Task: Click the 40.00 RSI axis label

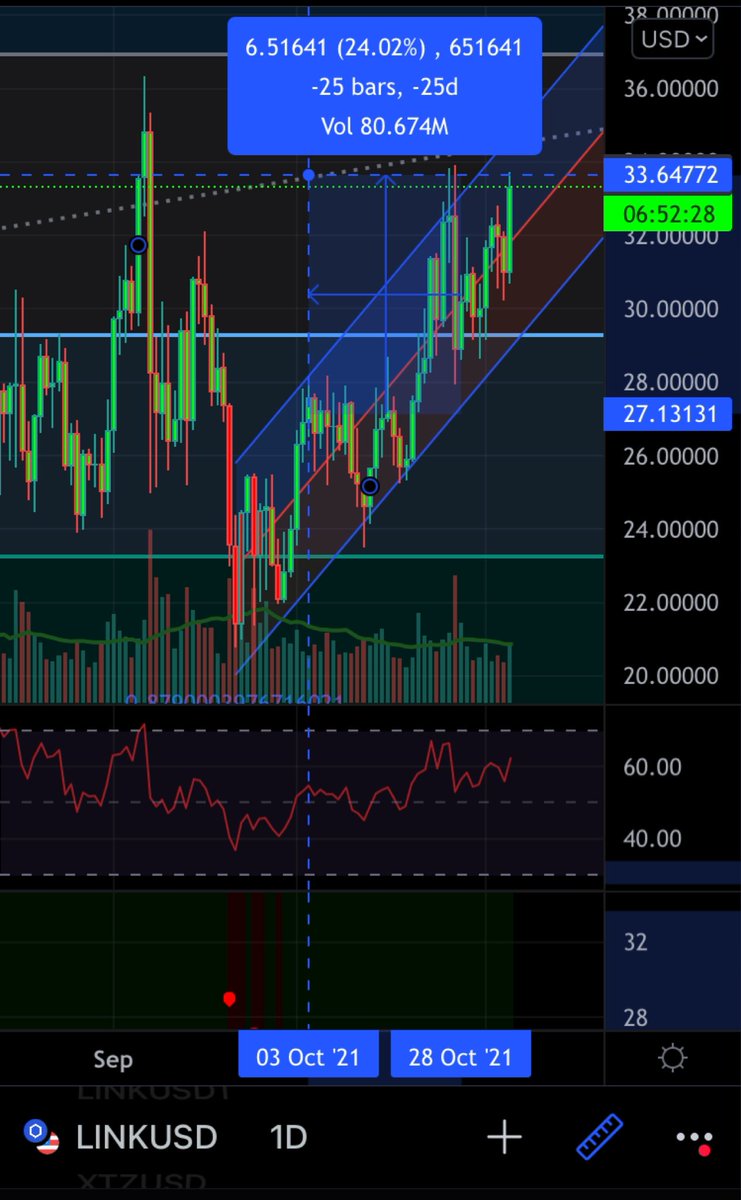Action: (652, 839)
